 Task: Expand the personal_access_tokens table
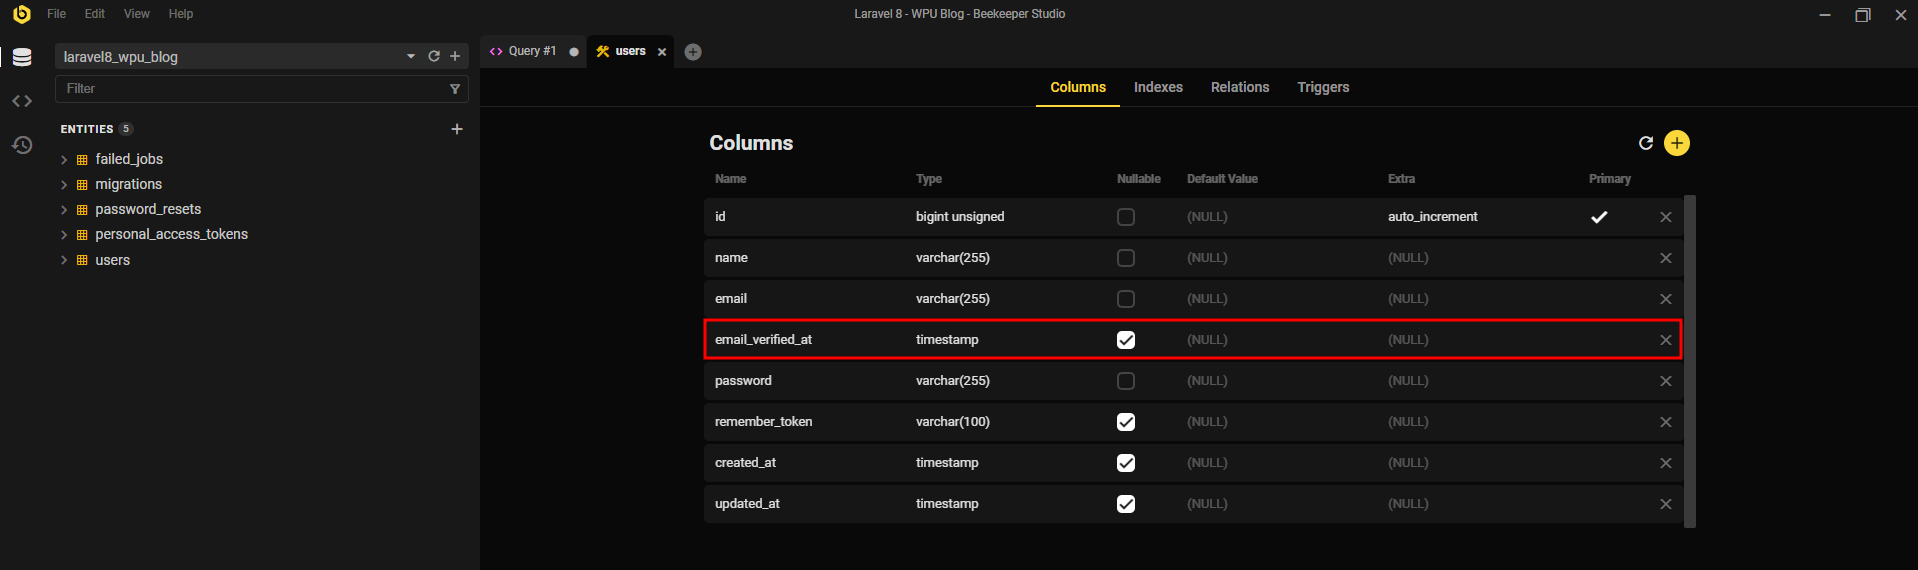(64, 235)
